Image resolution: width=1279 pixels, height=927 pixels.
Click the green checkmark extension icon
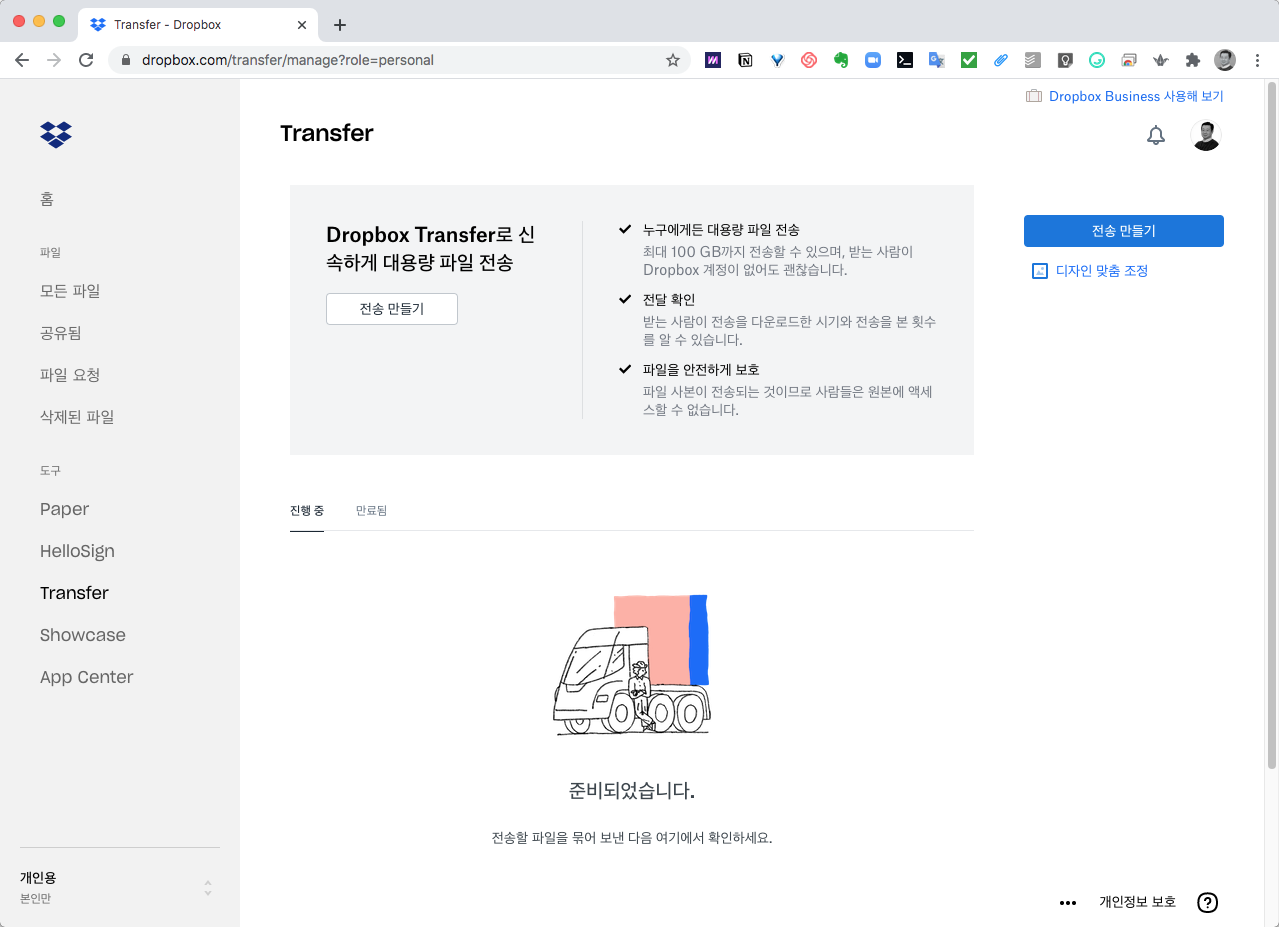click(969, 60)
